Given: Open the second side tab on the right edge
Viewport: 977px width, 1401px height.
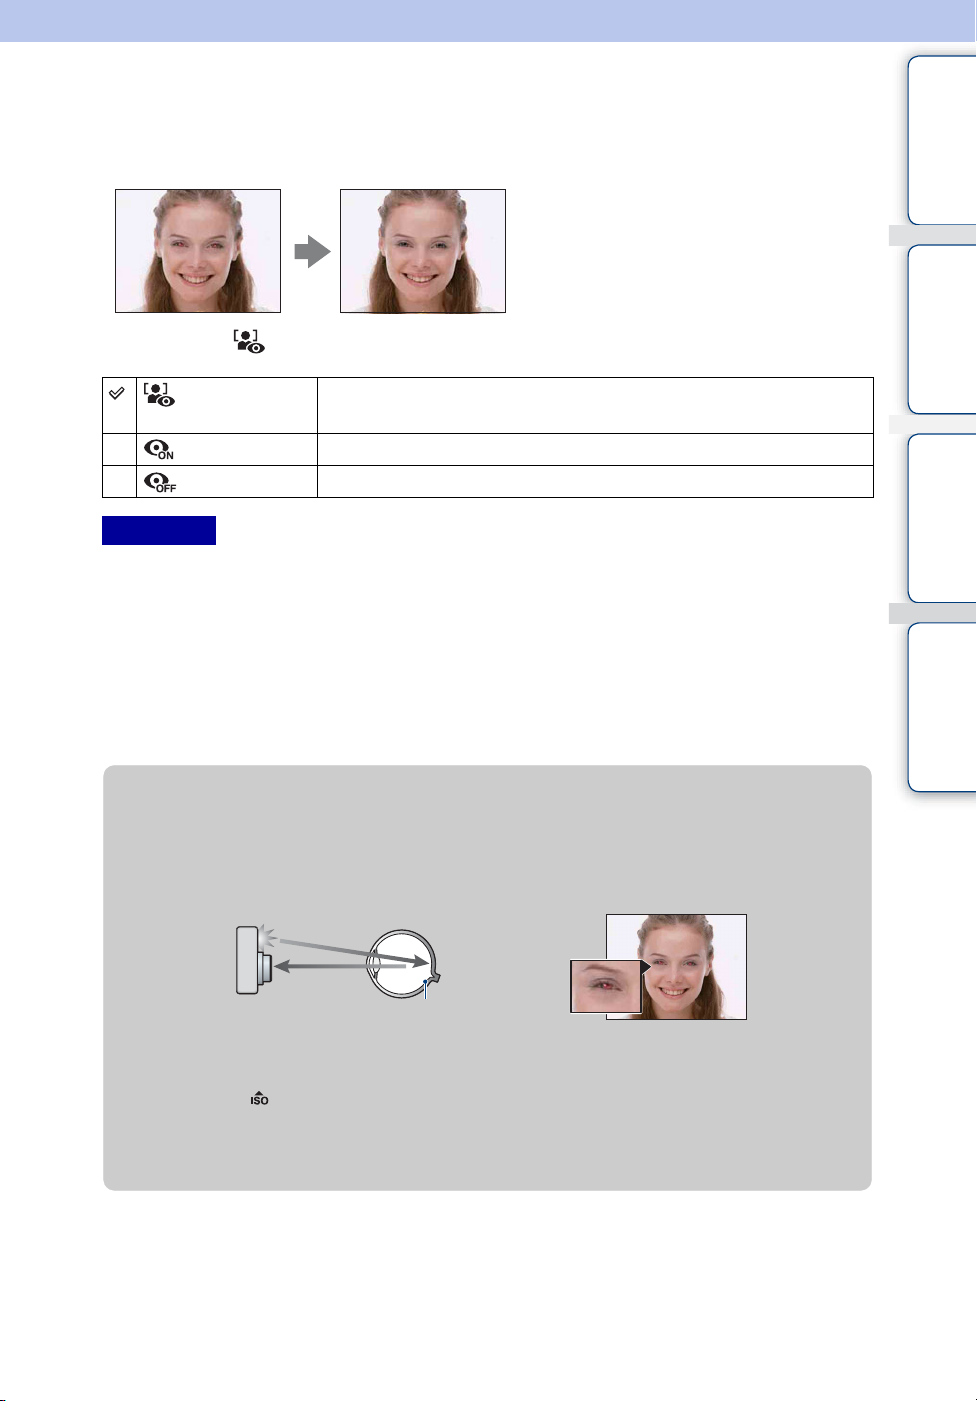Looking at the screenshot, I should click(942, 329).
